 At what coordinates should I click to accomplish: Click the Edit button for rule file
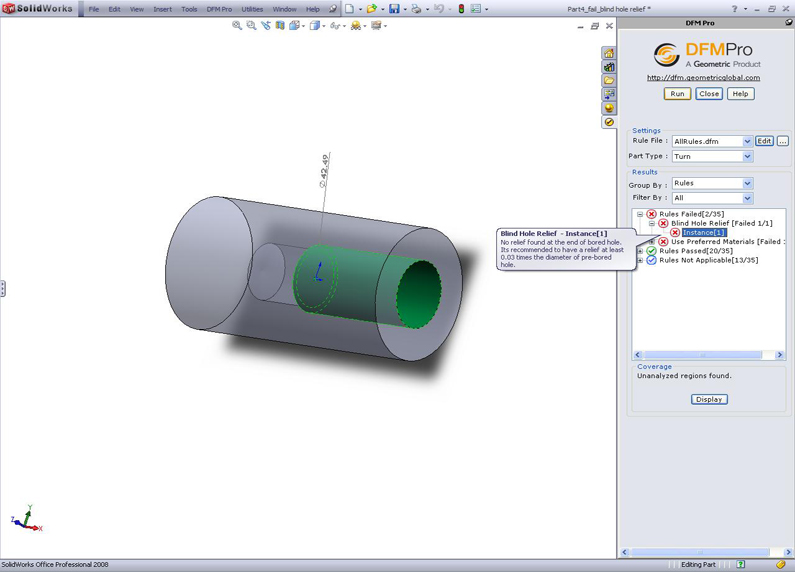(x=765, y=141)
